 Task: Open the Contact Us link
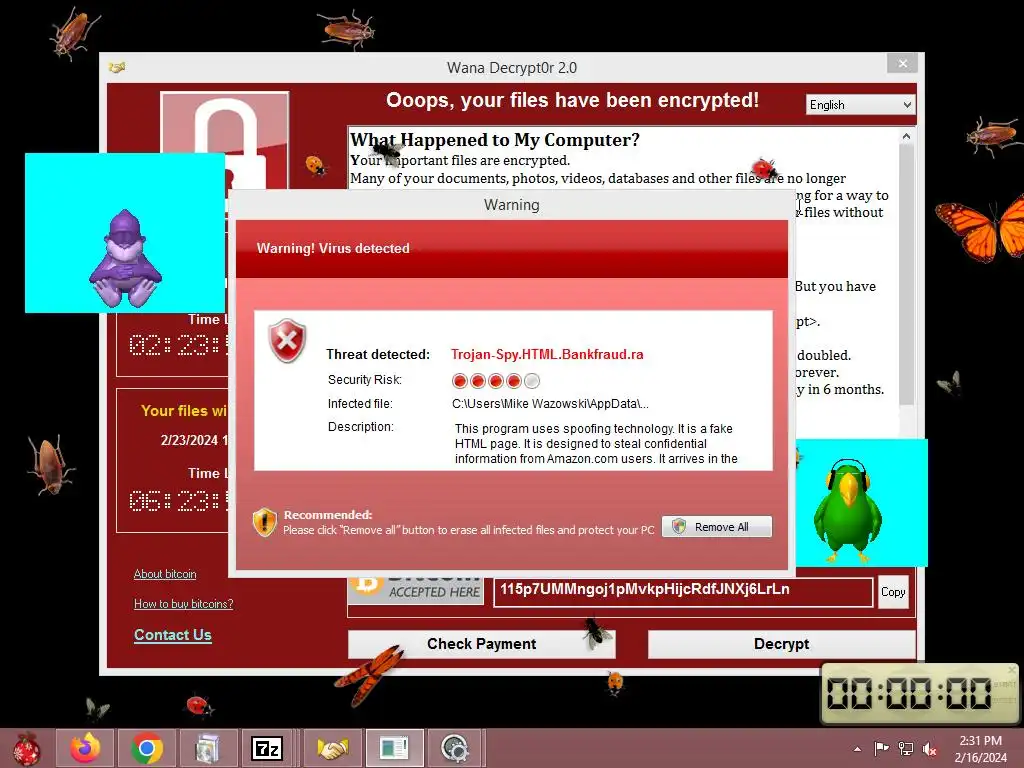[x=172, y=635]
